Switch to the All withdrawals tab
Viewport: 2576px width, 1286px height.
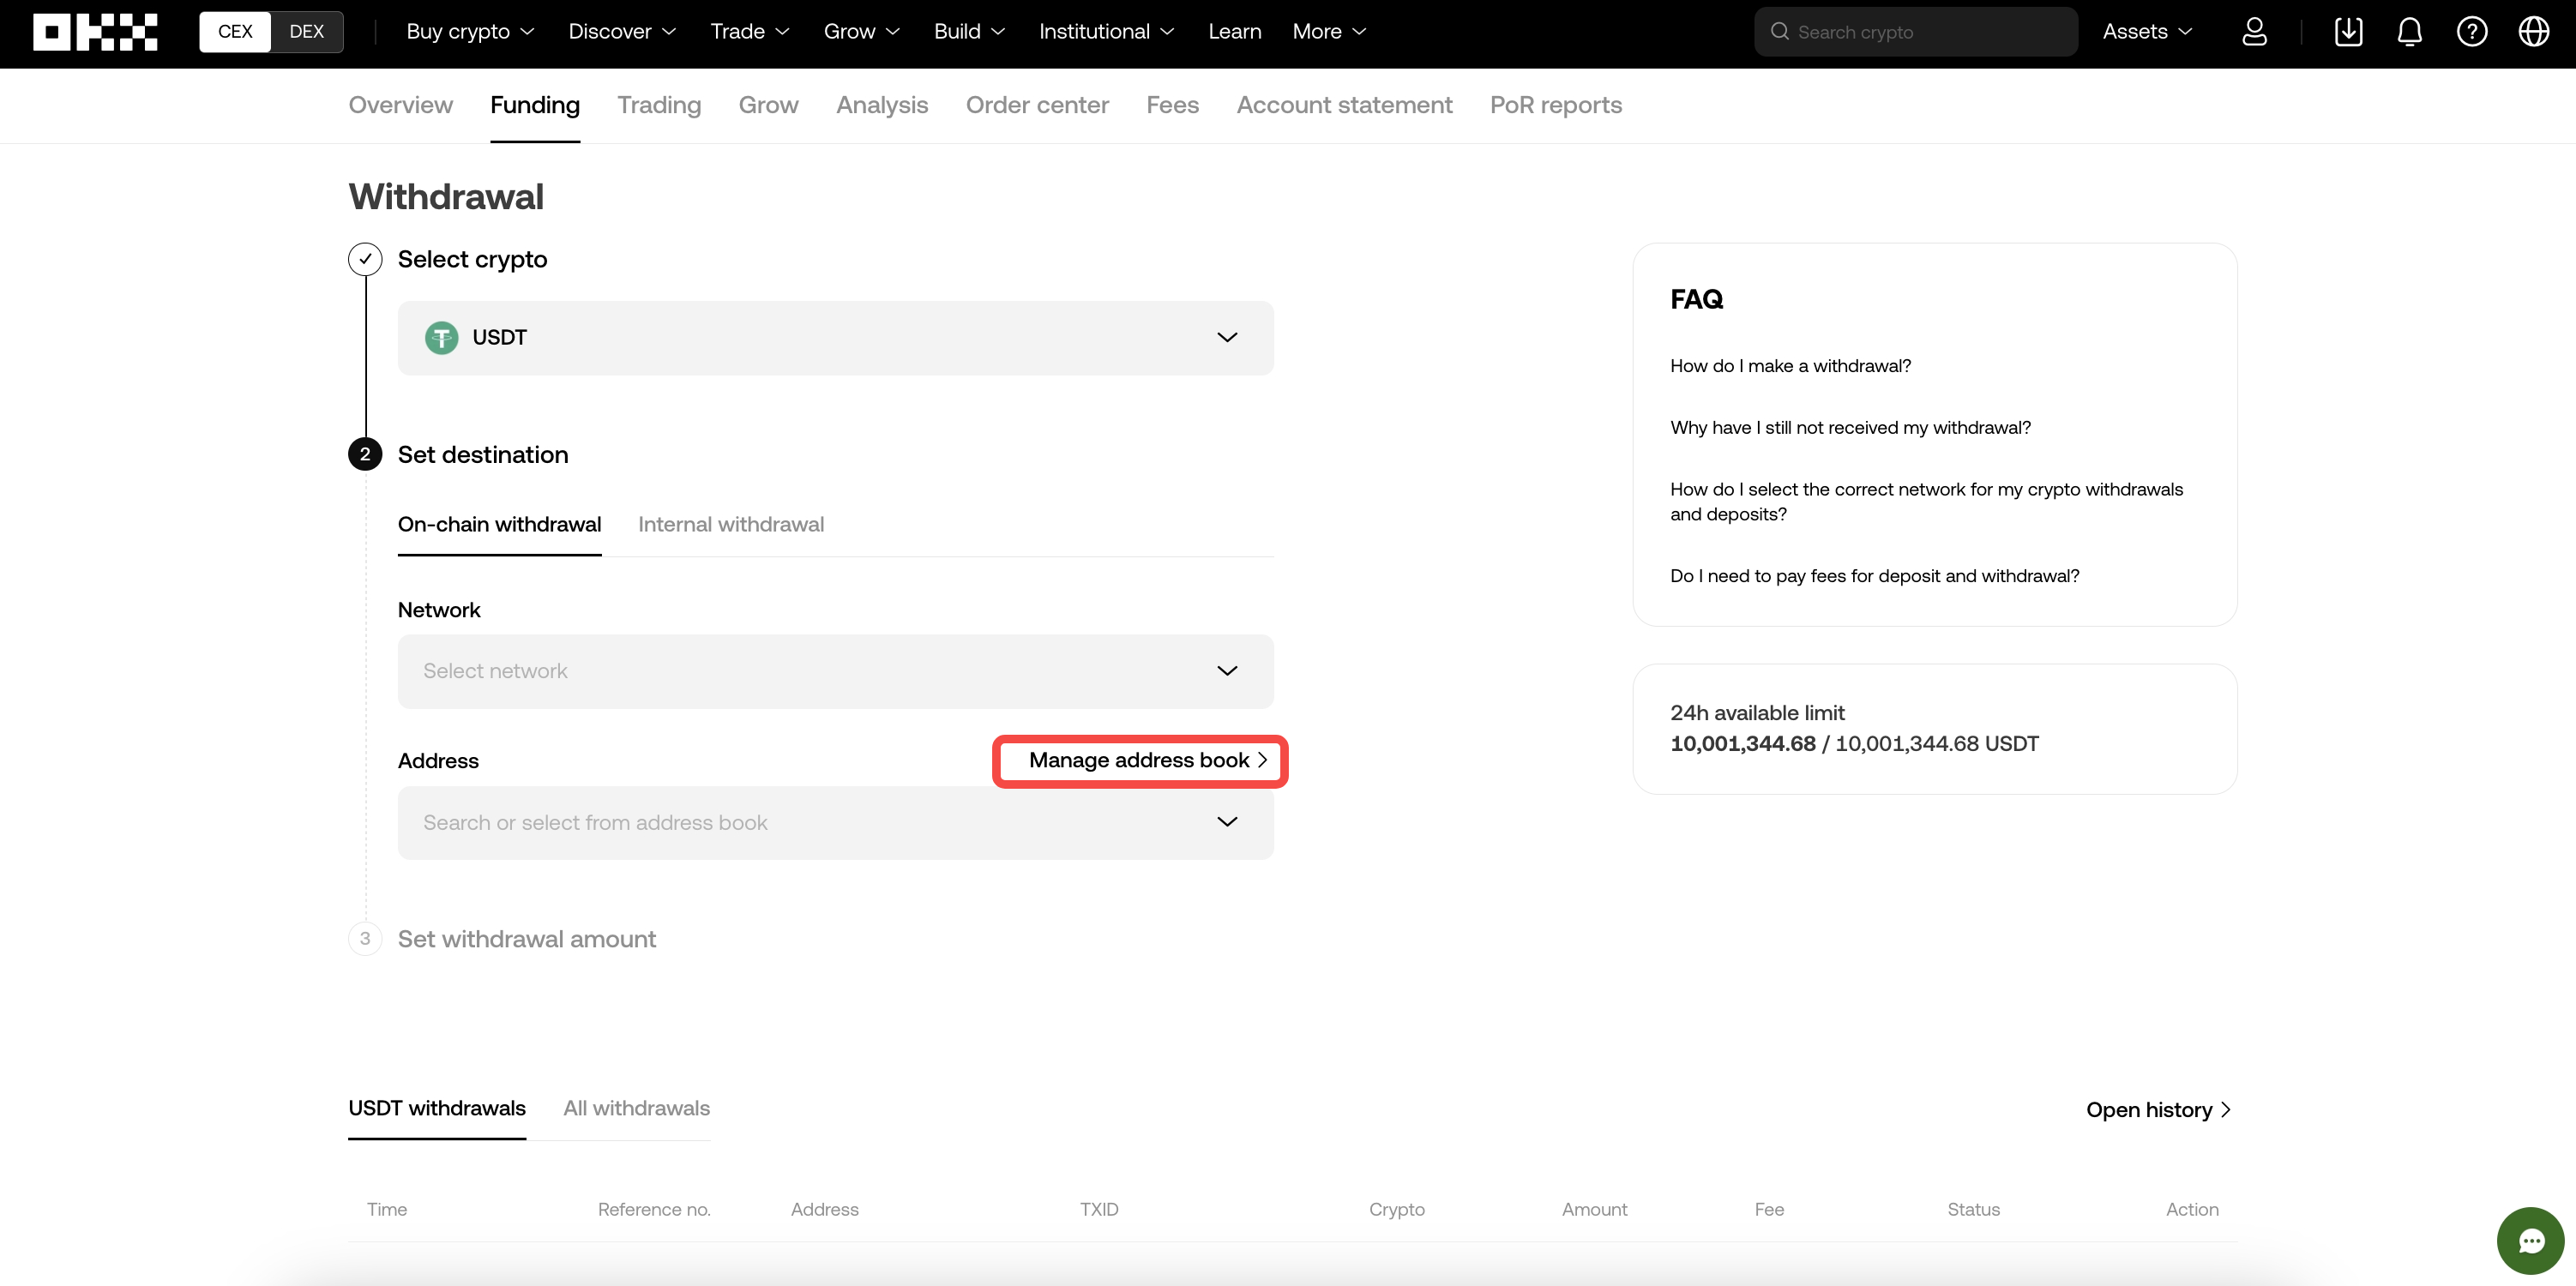636,1108
